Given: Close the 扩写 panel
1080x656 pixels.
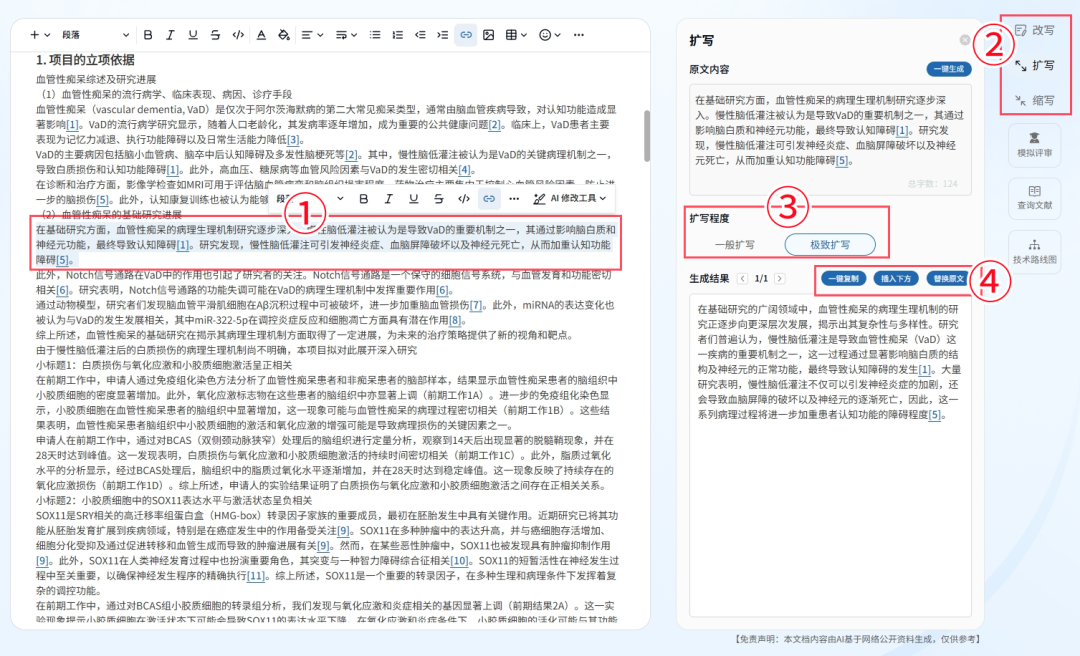Looking at the screenshot, I should coord(965,40).
